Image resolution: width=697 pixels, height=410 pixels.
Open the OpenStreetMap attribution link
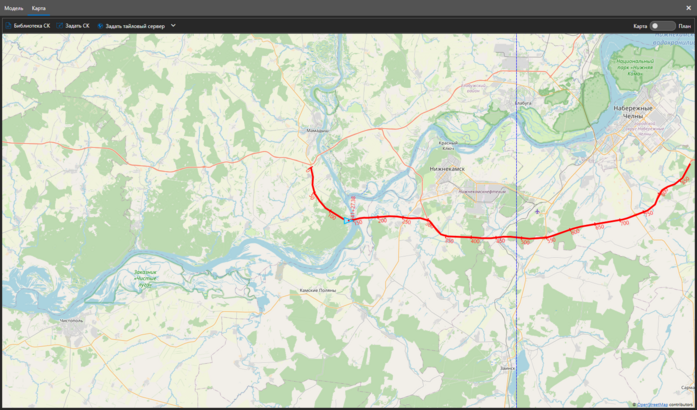pyautogui.click(x=652, y=405)
